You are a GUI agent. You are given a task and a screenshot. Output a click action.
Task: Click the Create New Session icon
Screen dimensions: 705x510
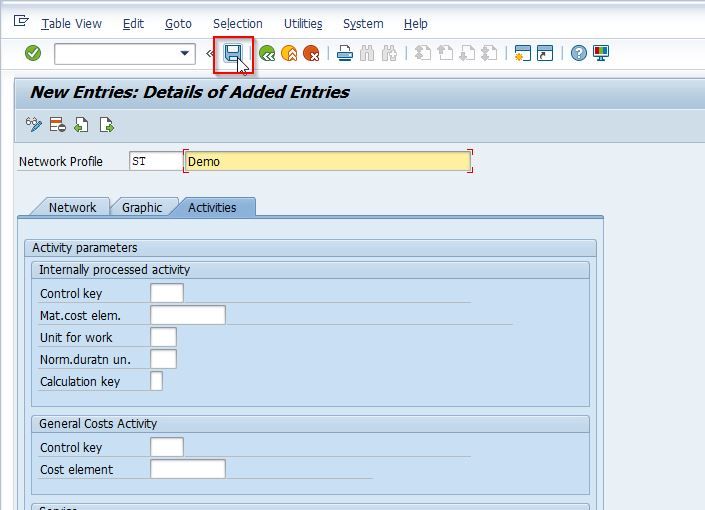[x=522, y=54]
